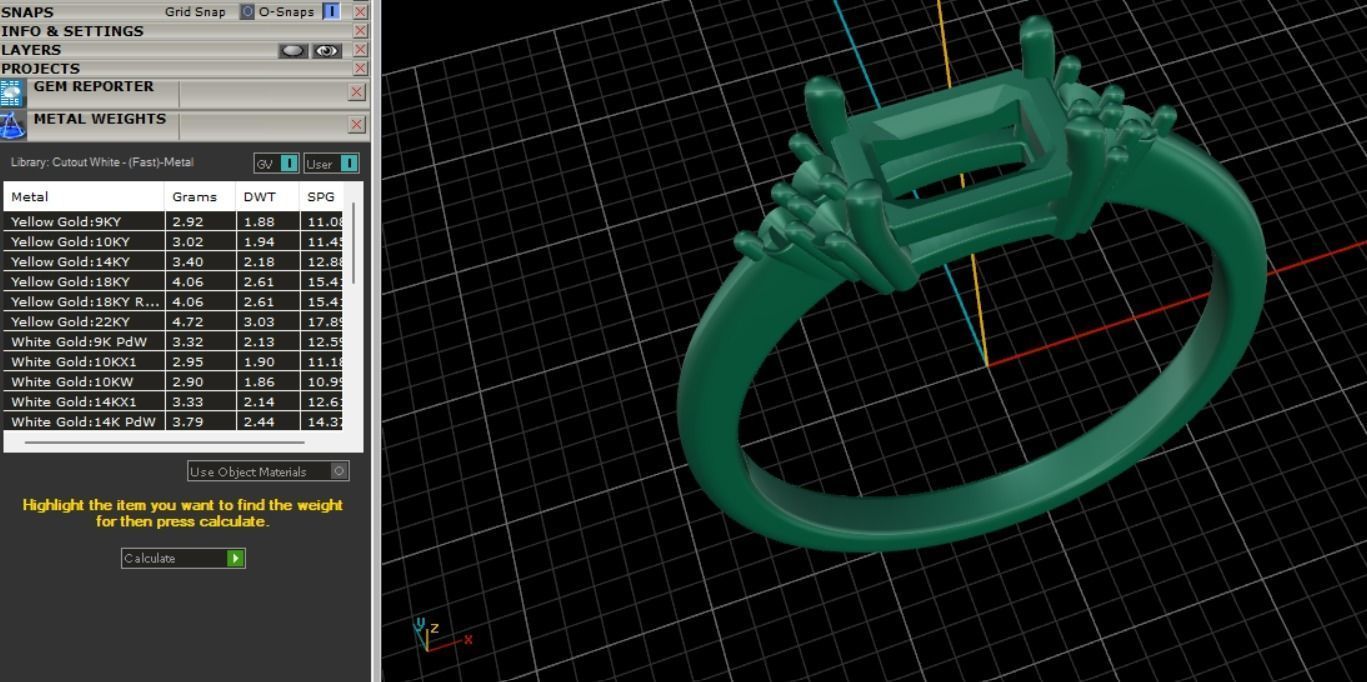The image size is (1367, 682).
Task: Click the 2.92 grams value cell
Action: pos(200,221)
